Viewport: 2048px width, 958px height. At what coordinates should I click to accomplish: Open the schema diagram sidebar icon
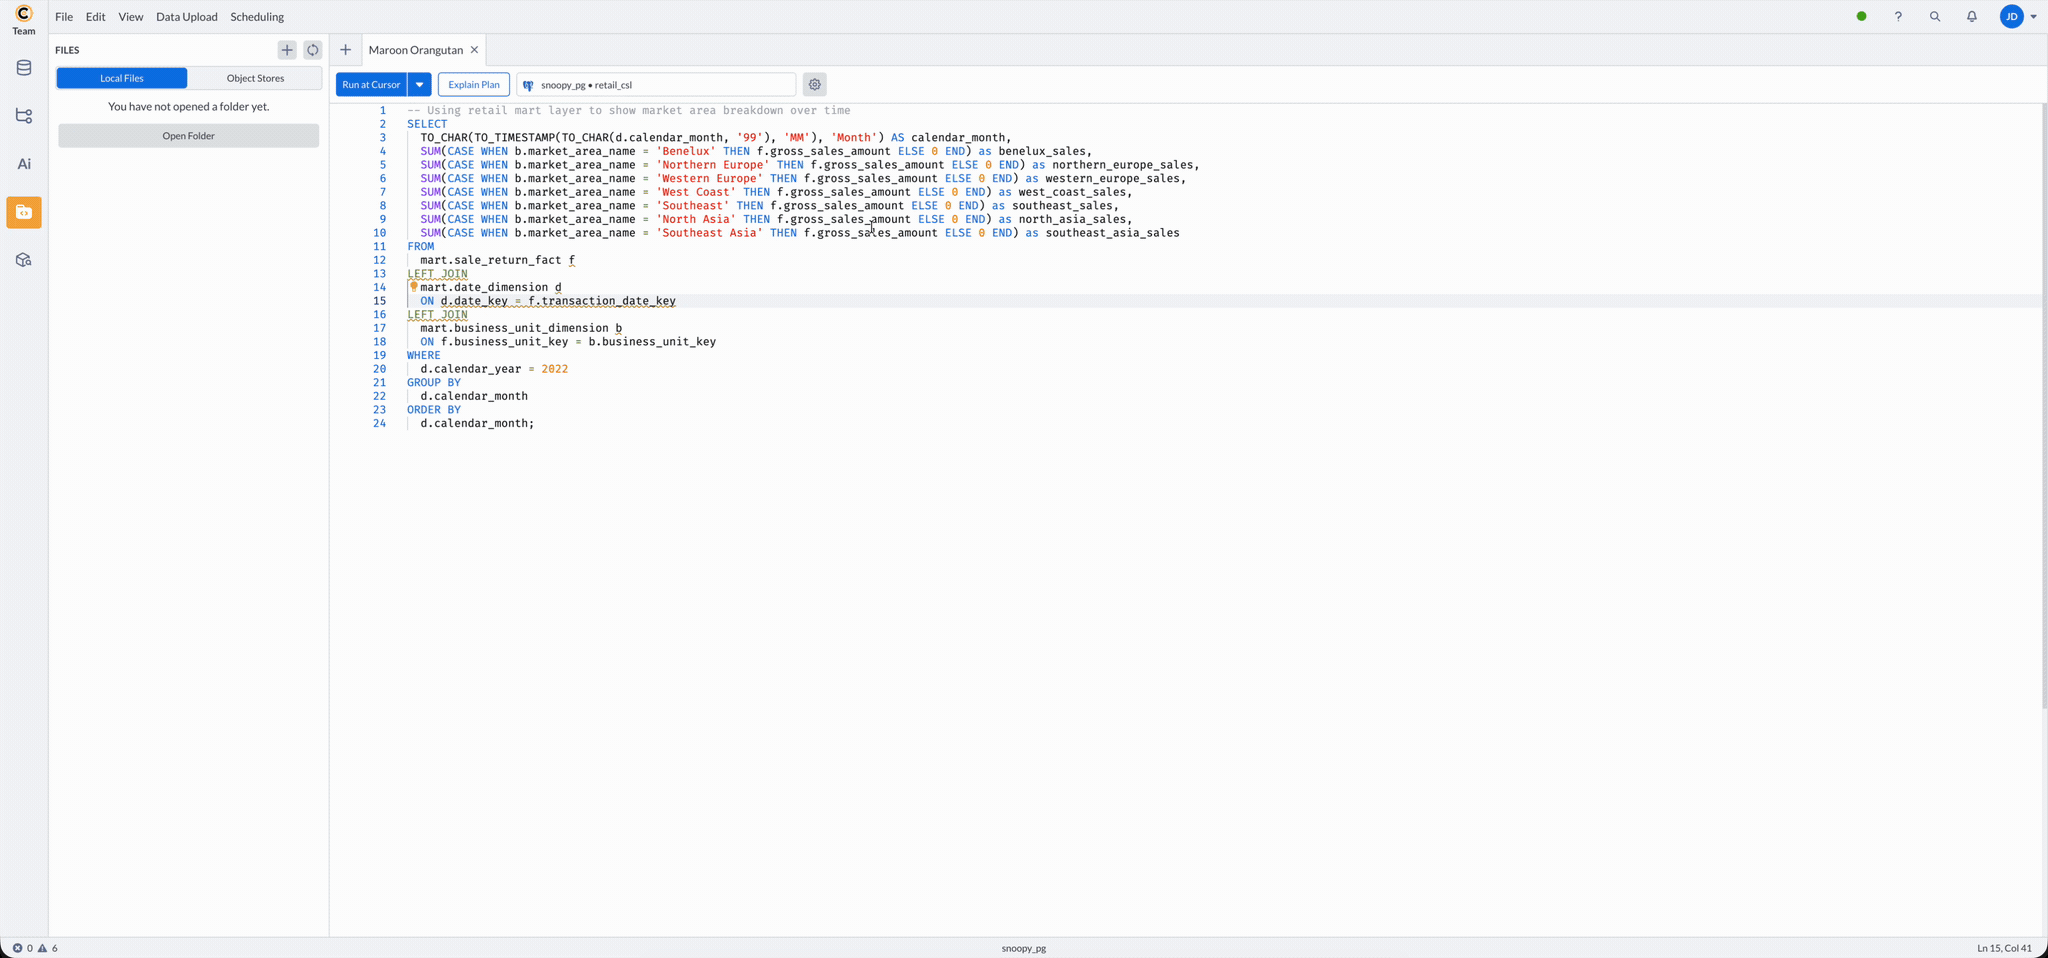[x=24, y=116]
